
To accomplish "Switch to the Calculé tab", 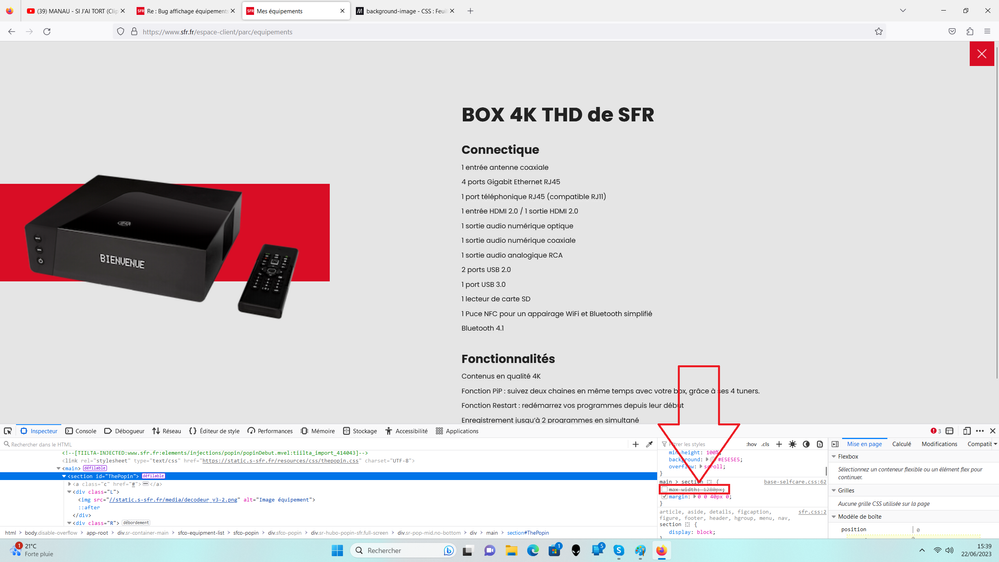I will tap(901, 444).
